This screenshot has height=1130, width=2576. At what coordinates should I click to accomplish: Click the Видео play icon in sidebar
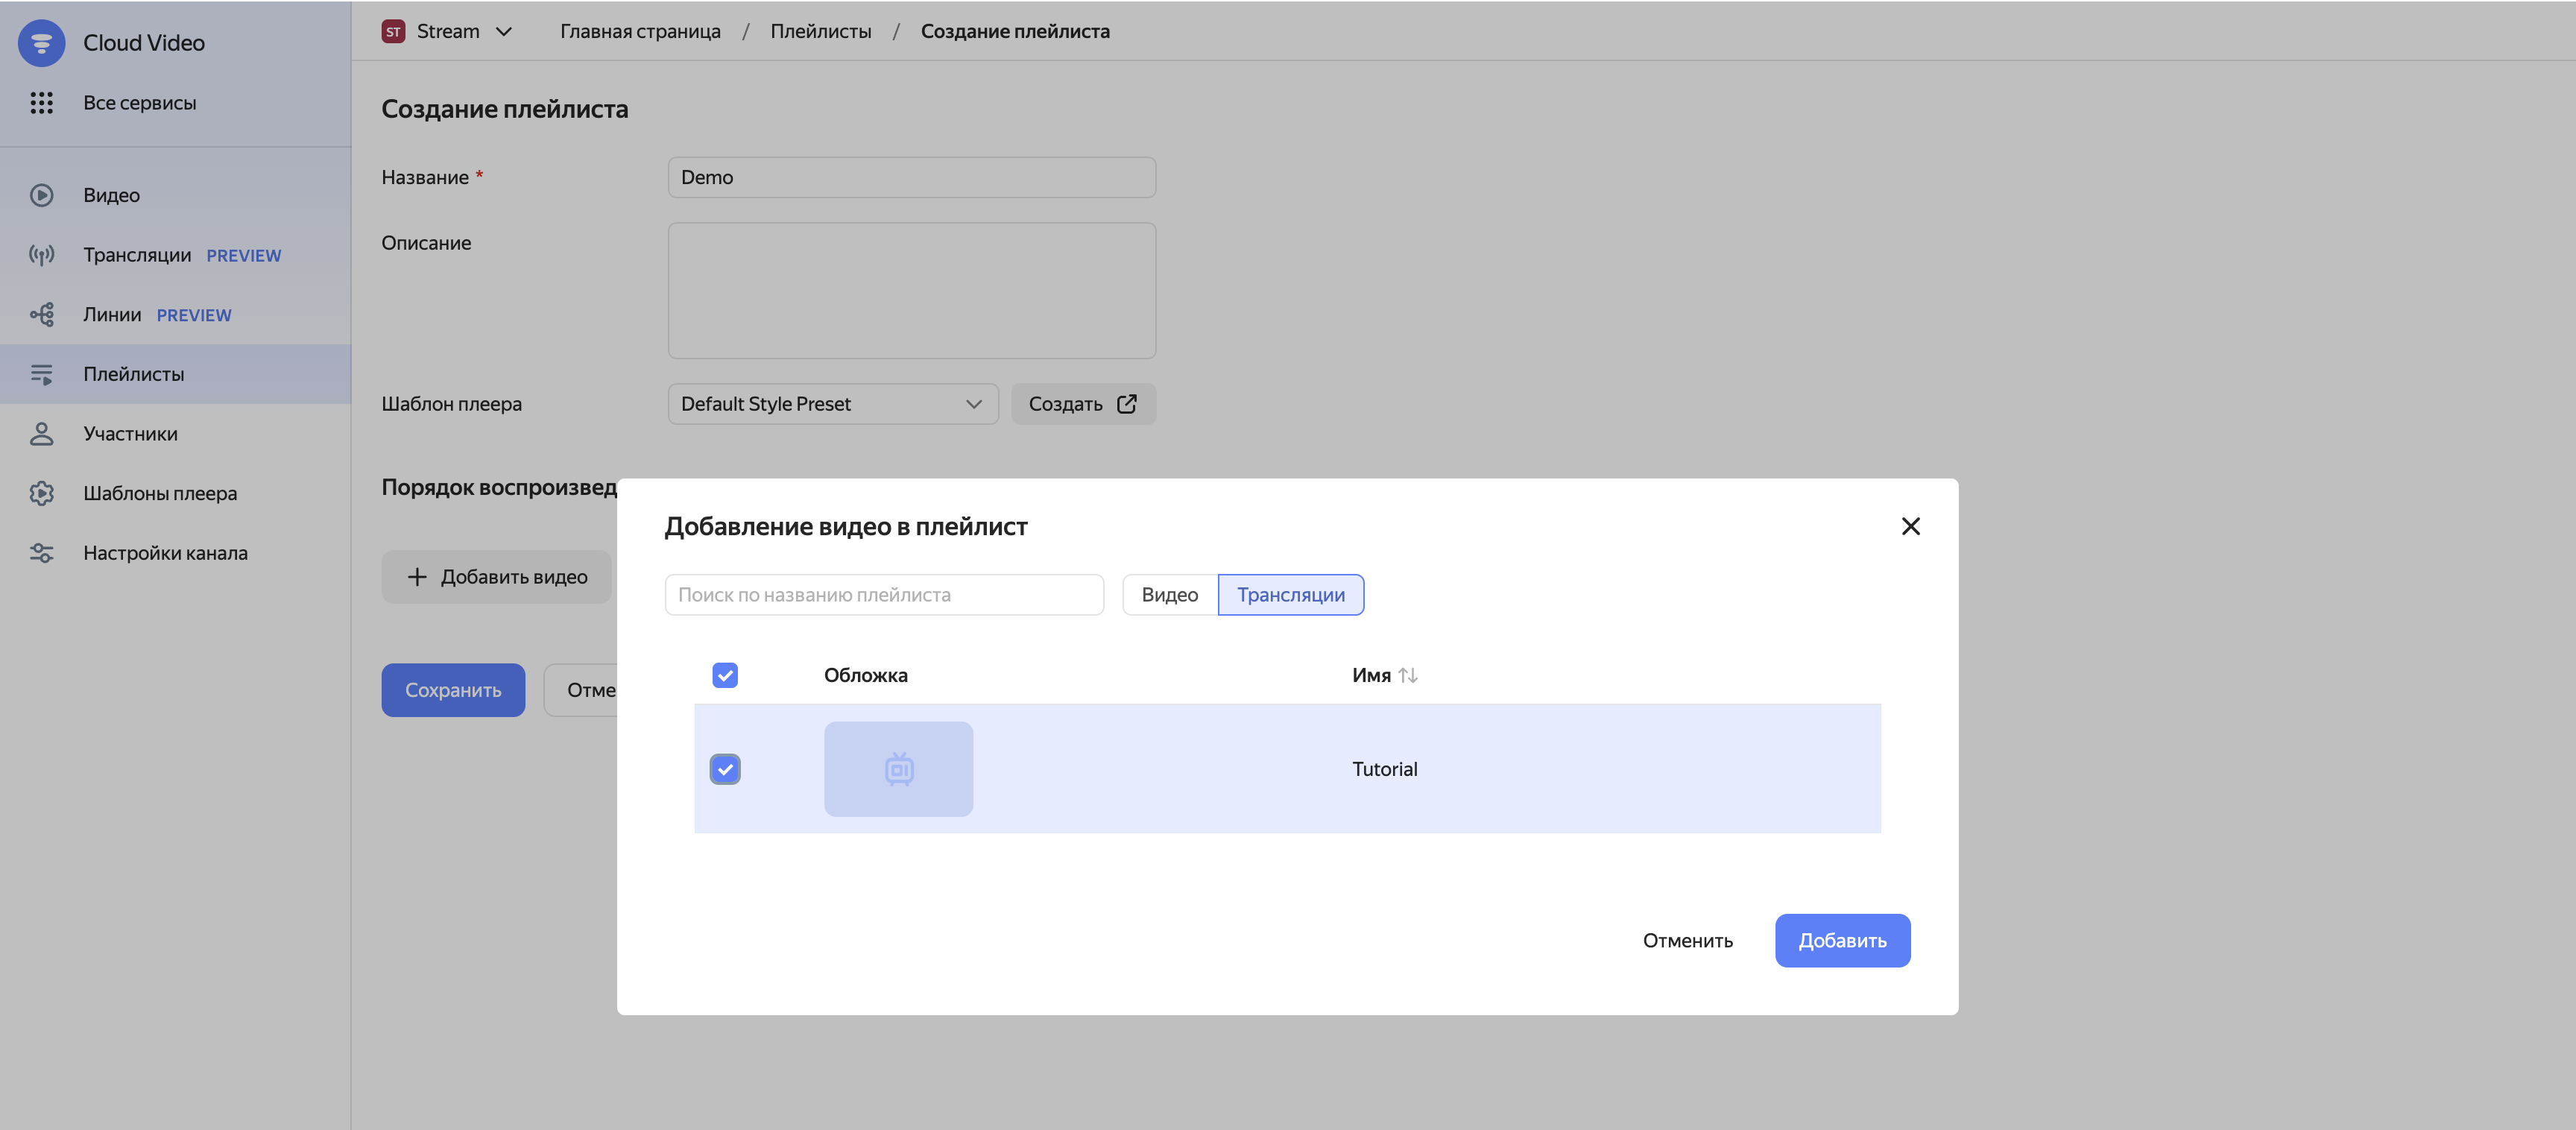click(41, 195)
